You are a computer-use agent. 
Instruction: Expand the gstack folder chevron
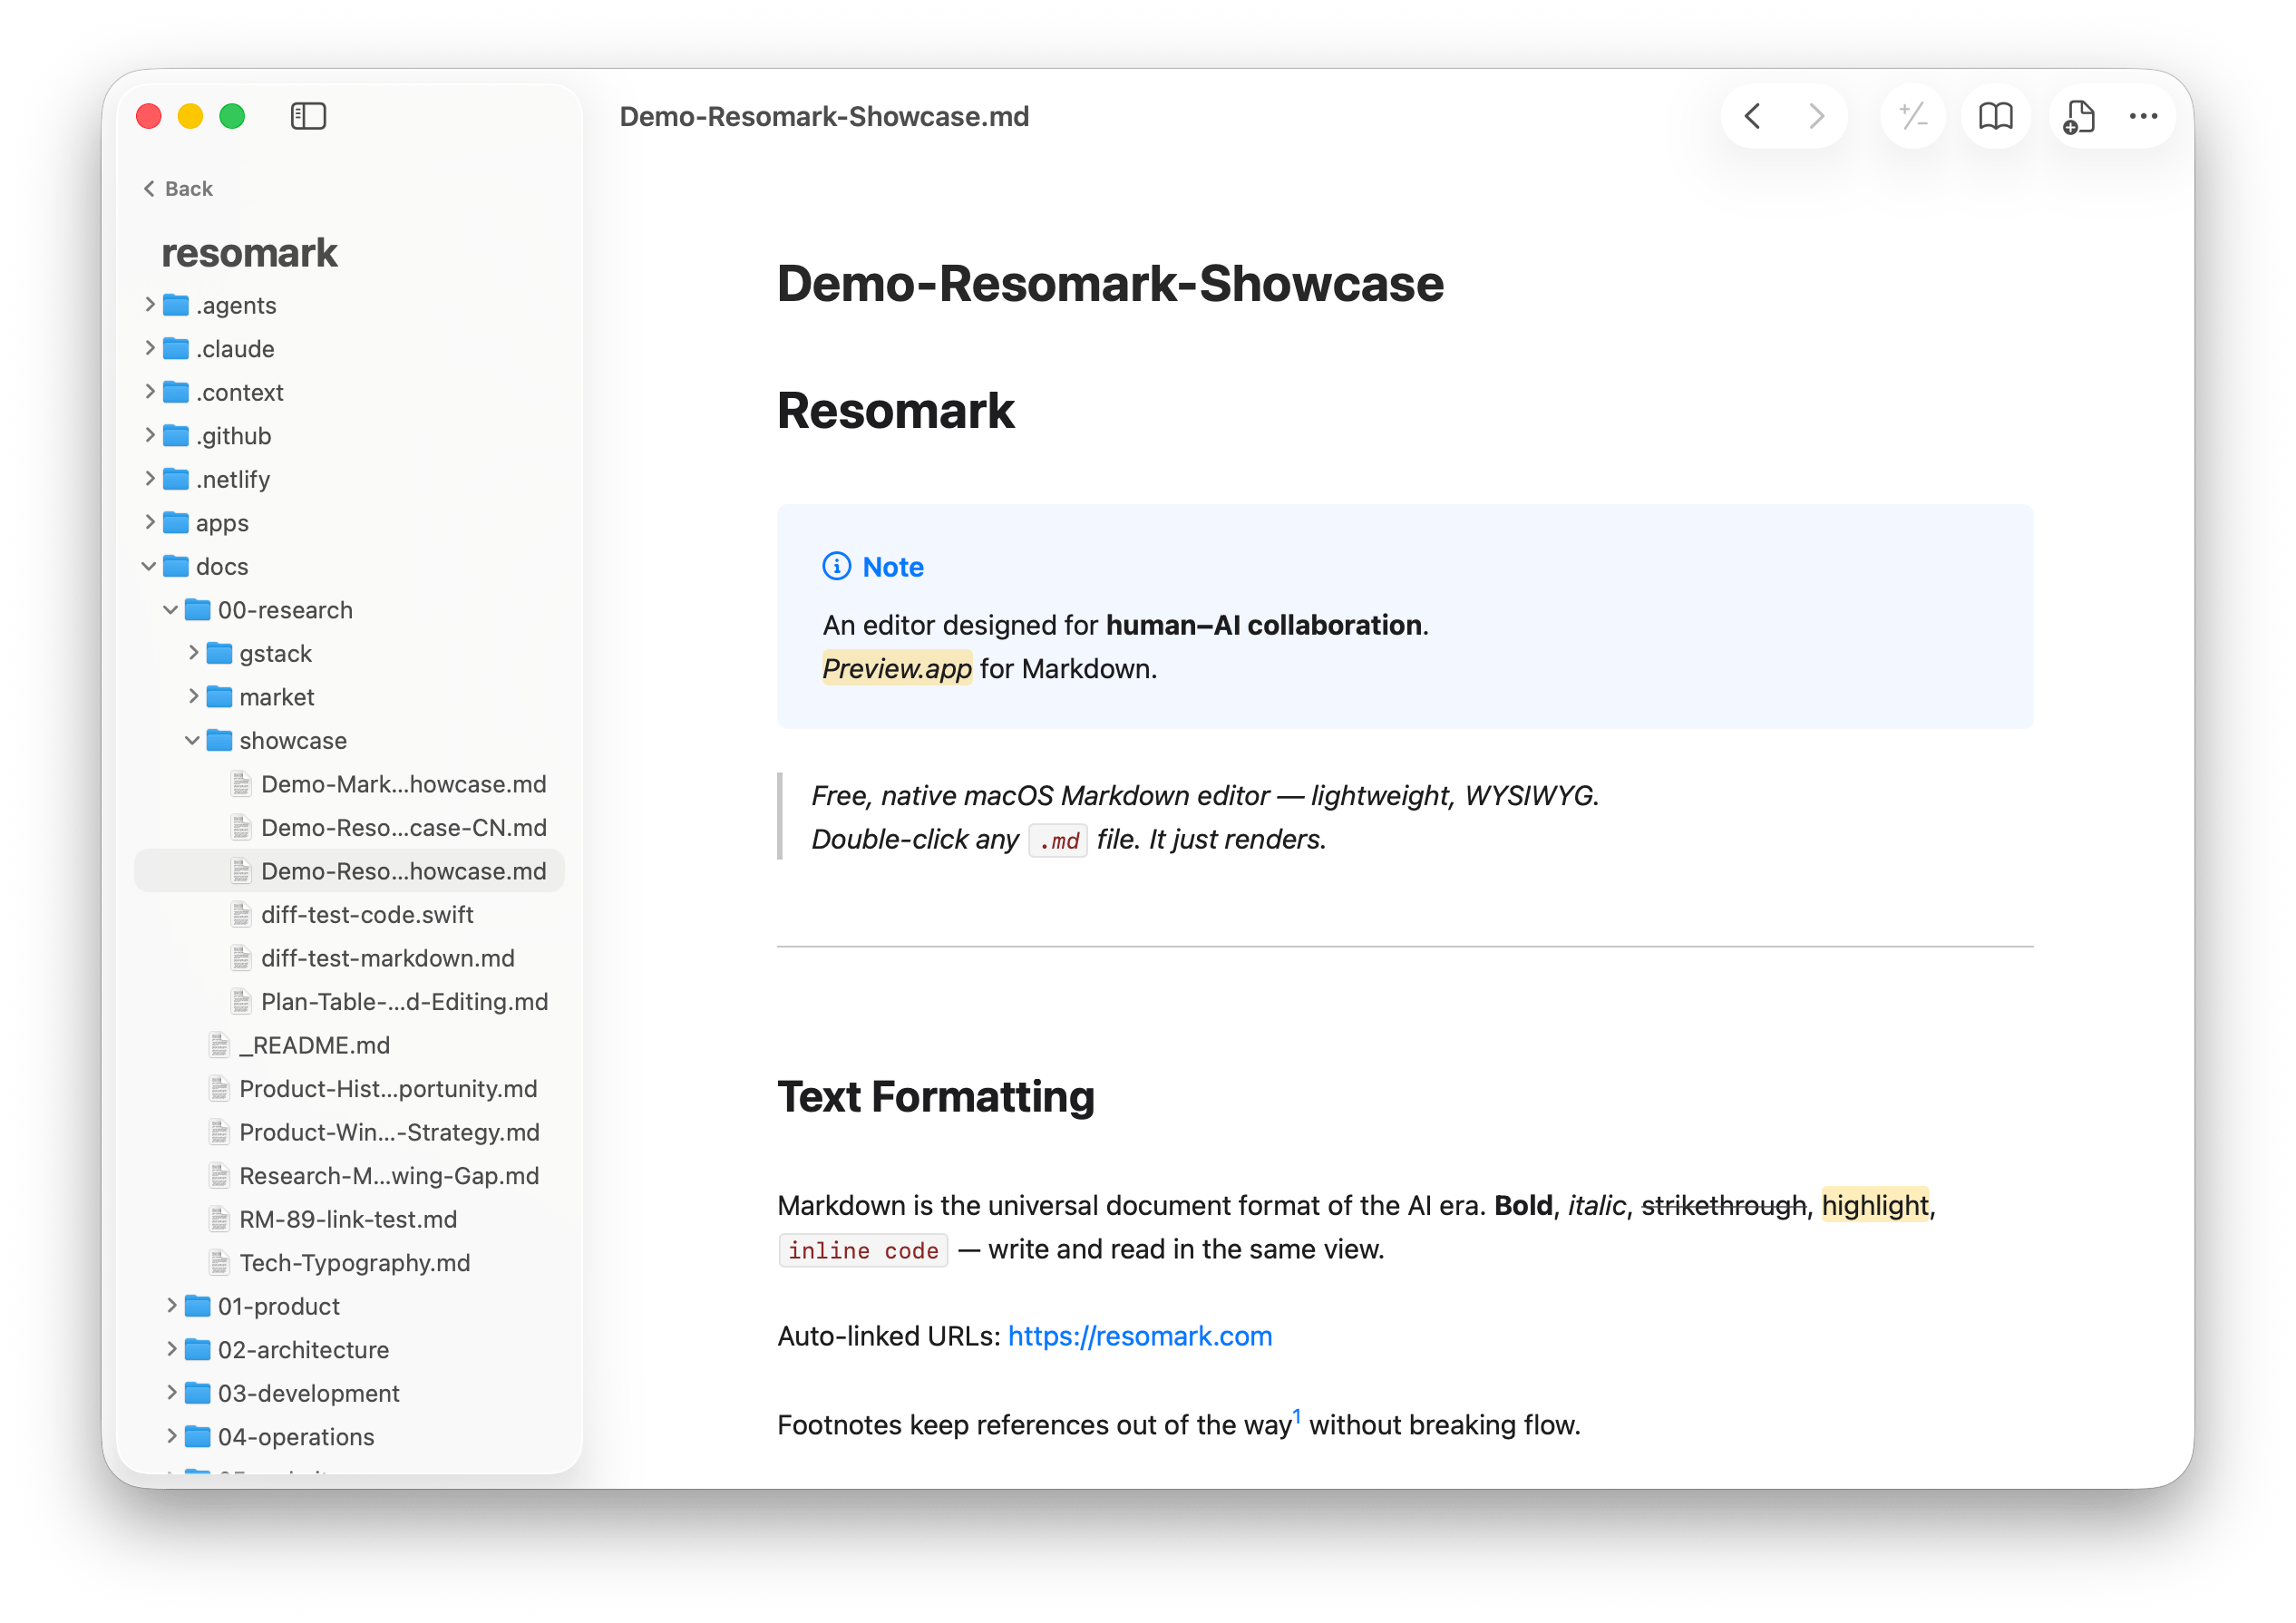pos(193,652)
